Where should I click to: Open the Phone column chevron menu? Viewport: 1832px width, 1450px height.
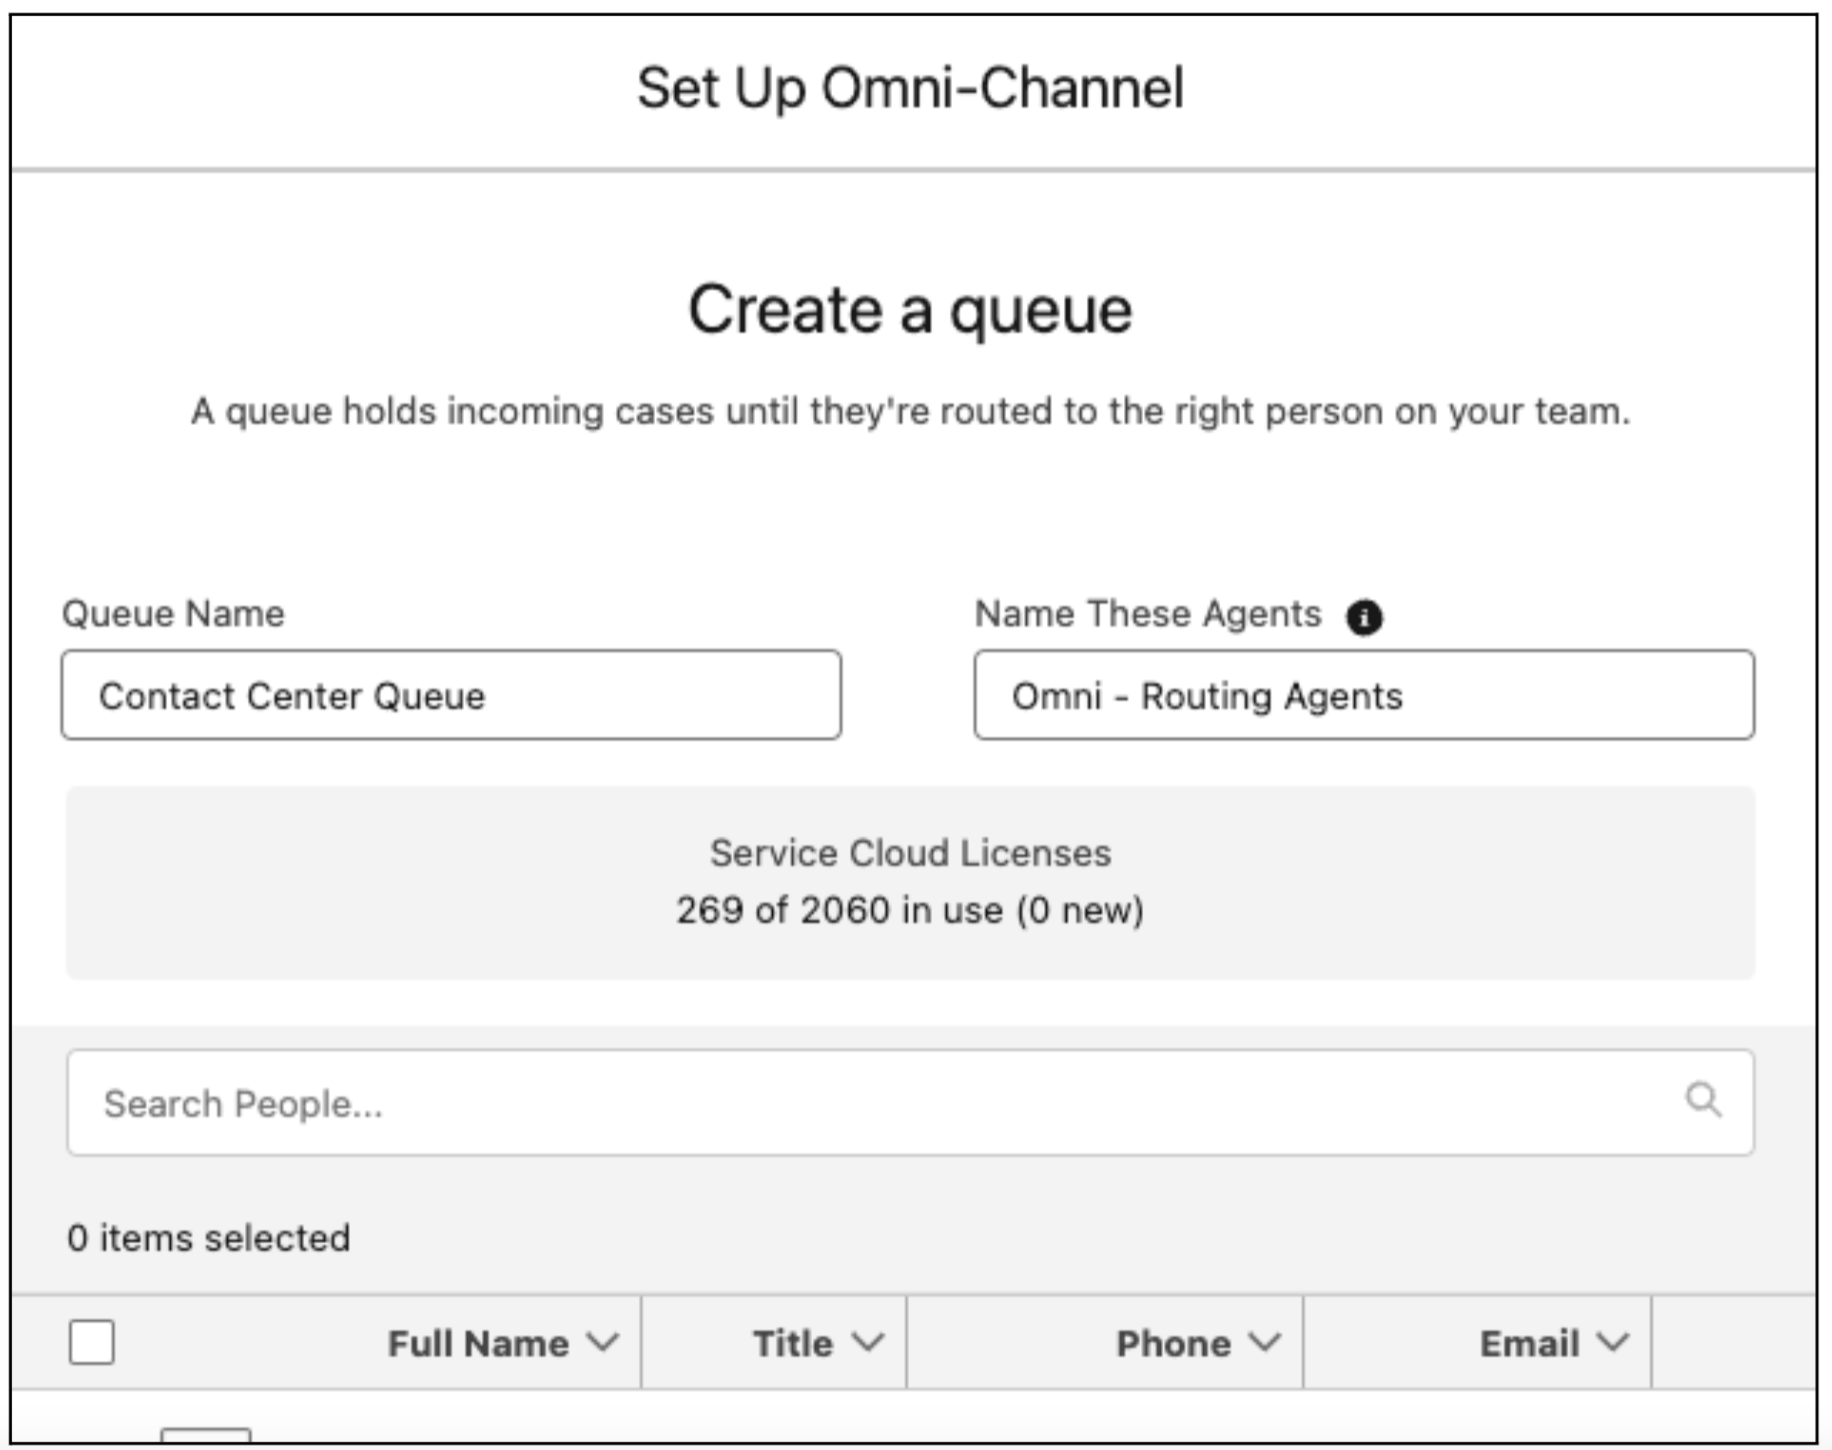[x=1265, y=1342]
